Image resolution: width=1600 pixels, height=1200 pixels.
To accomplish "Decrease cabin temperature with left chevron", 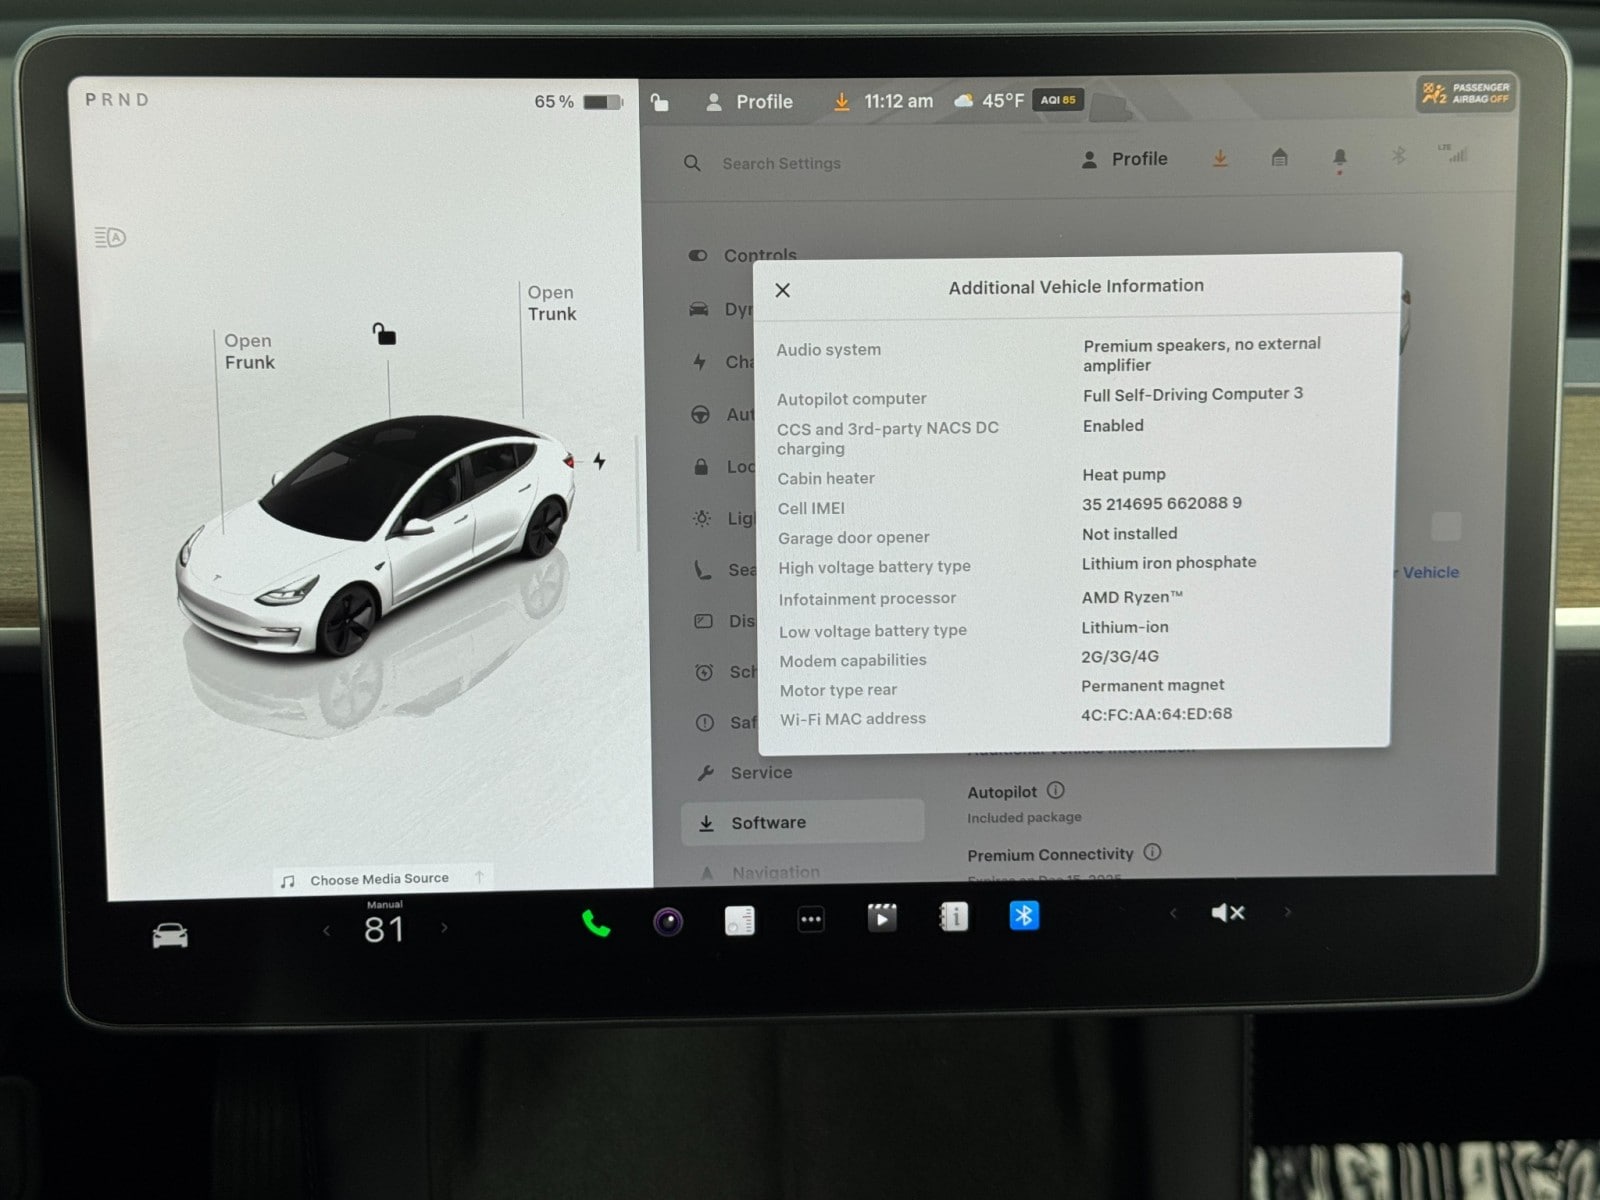I will point(326,931).
